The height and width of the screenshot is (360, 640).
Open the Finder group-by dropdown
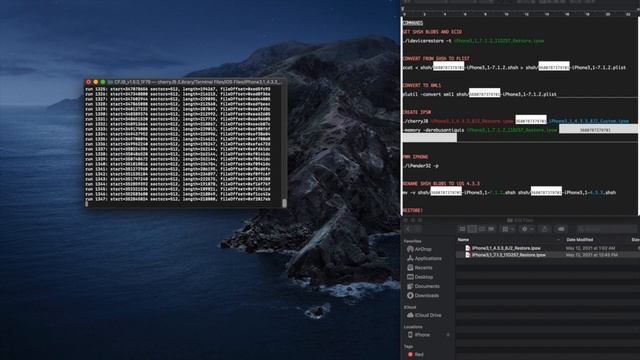[x=508, y=229]
